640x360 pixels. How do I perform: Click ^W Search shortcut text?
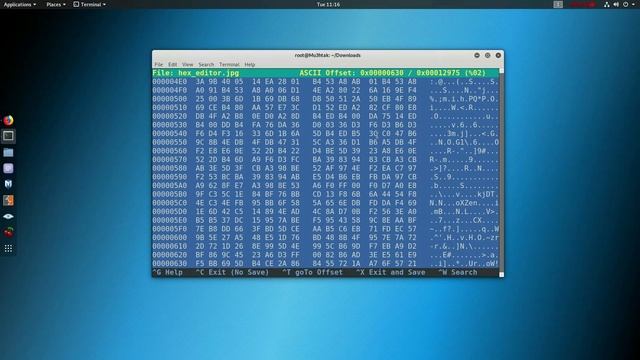pyautogui.click(x=458, y=272)
